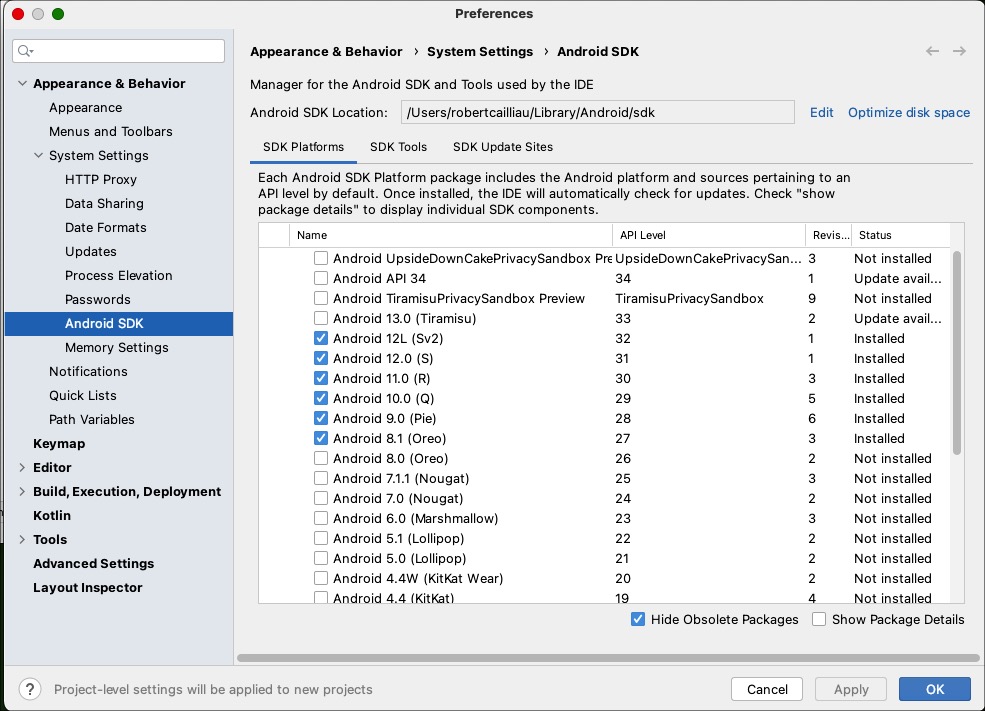Switch to the SDK Platforms tab
Image resolution: width=985 pixels, height=711 pixels.
[x=303, y=147]
